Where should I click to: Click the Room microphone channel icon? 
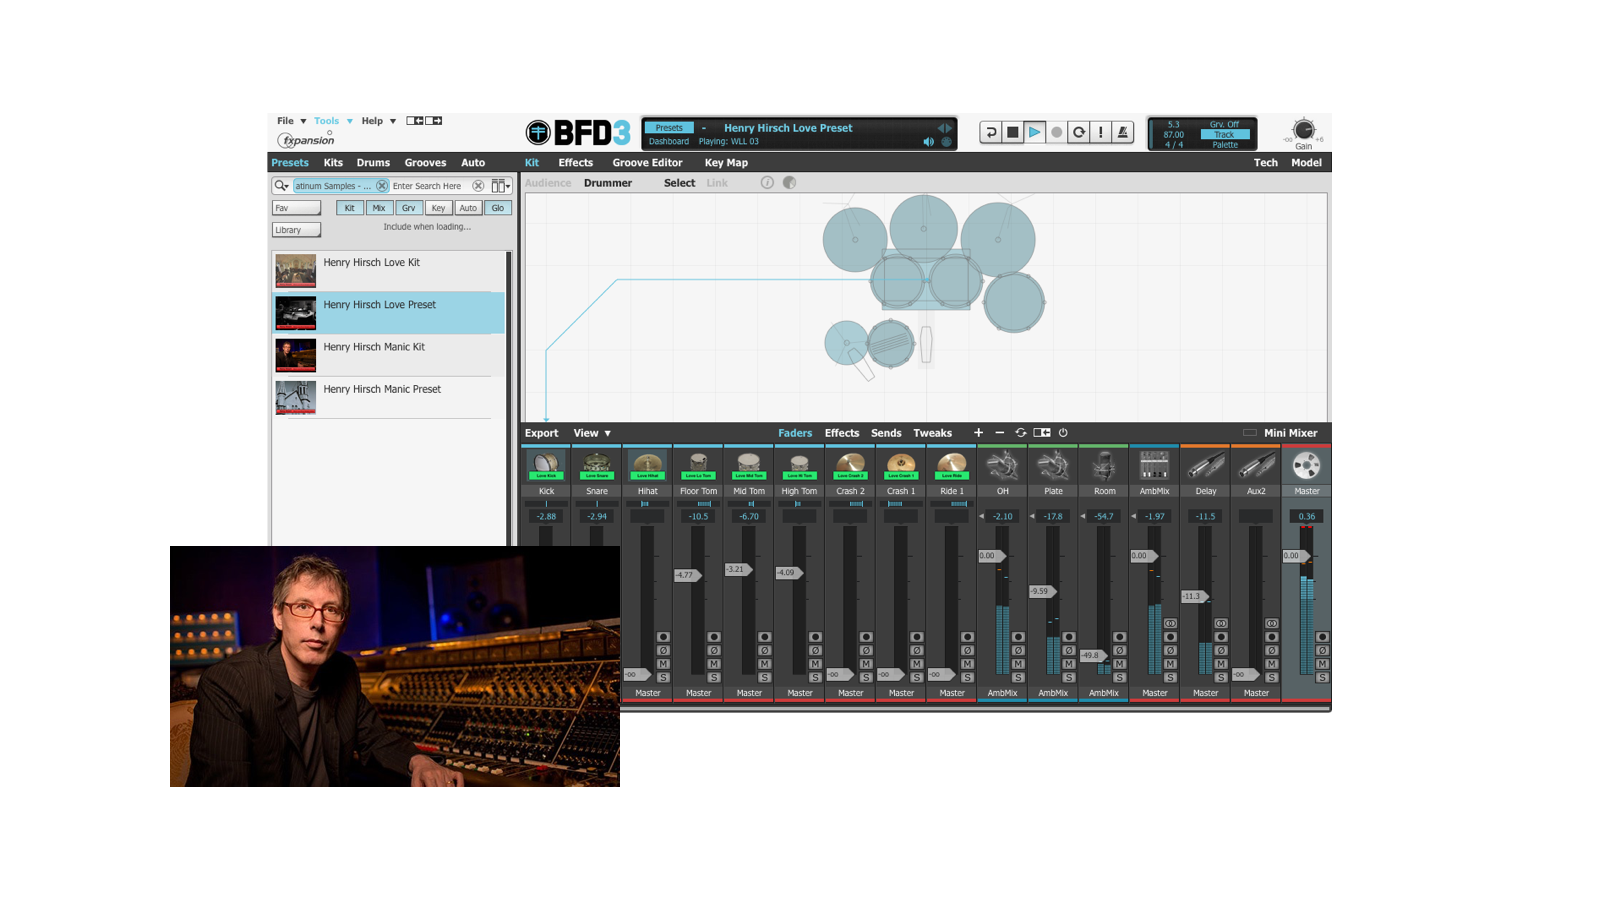(x=1104, y=465)
